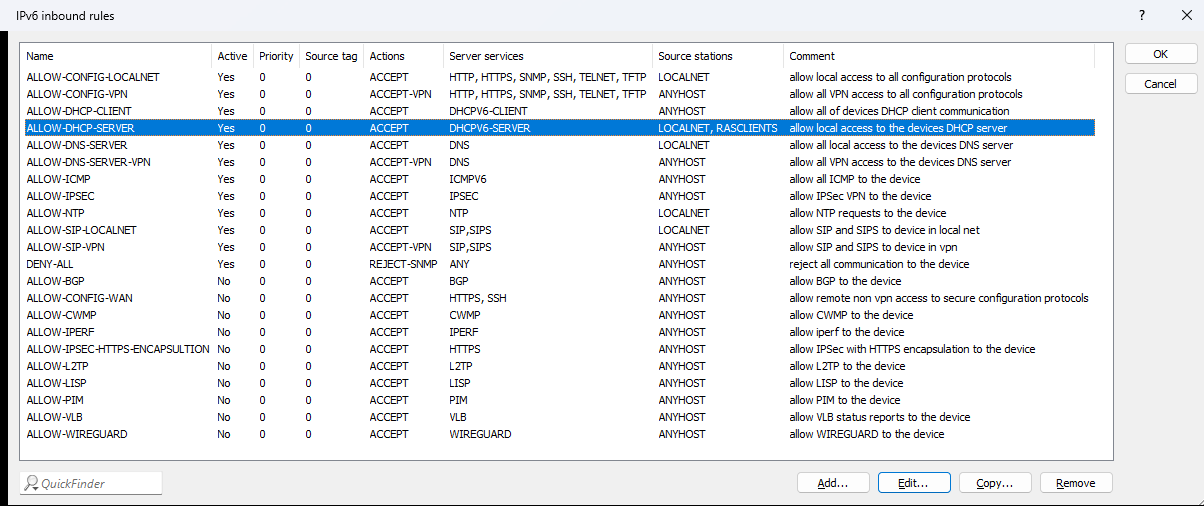Remove the selected rule
The width and height of the screenshot is (1204, 506).
coord(1076,483)
